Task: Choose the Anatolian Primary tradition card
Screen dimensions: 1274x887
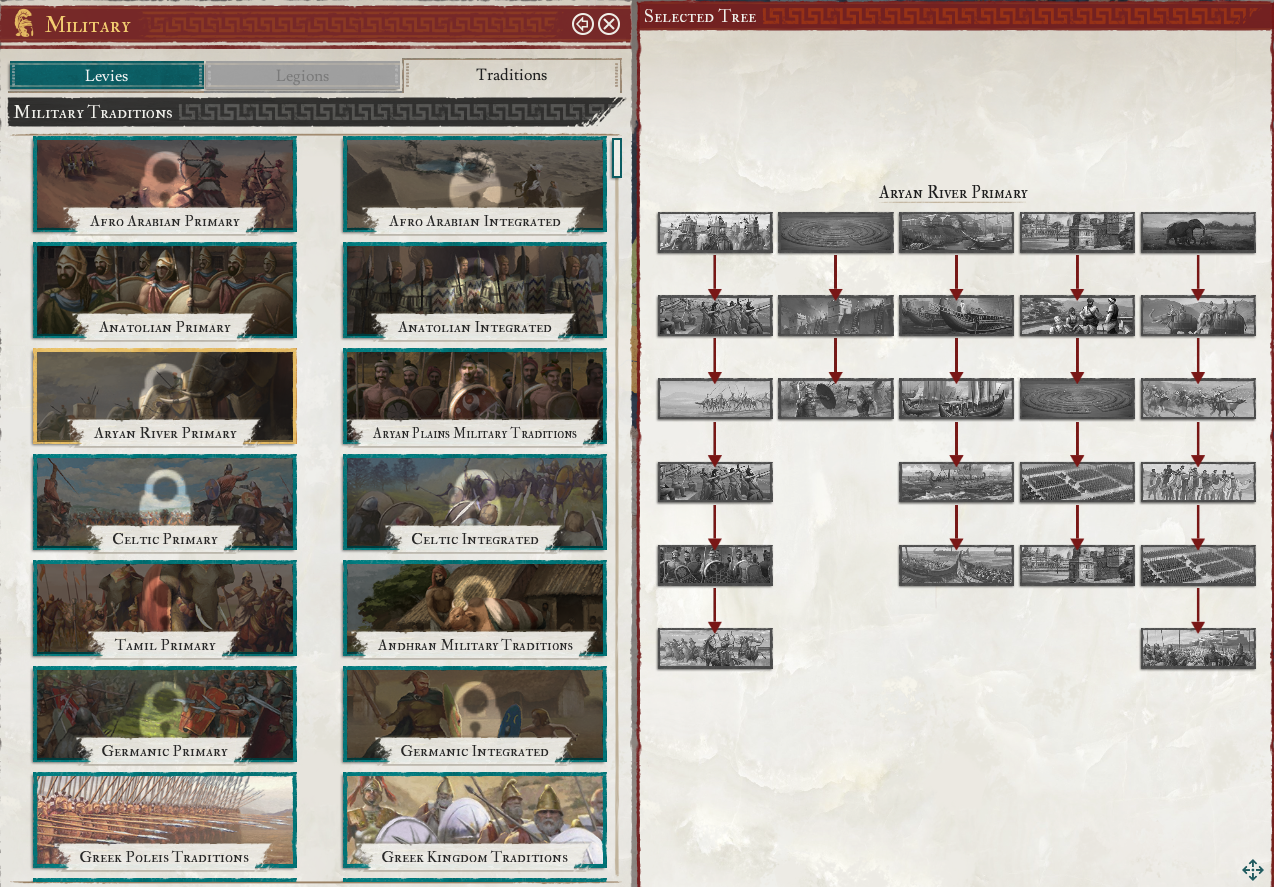Action: (x=165, y=291)
